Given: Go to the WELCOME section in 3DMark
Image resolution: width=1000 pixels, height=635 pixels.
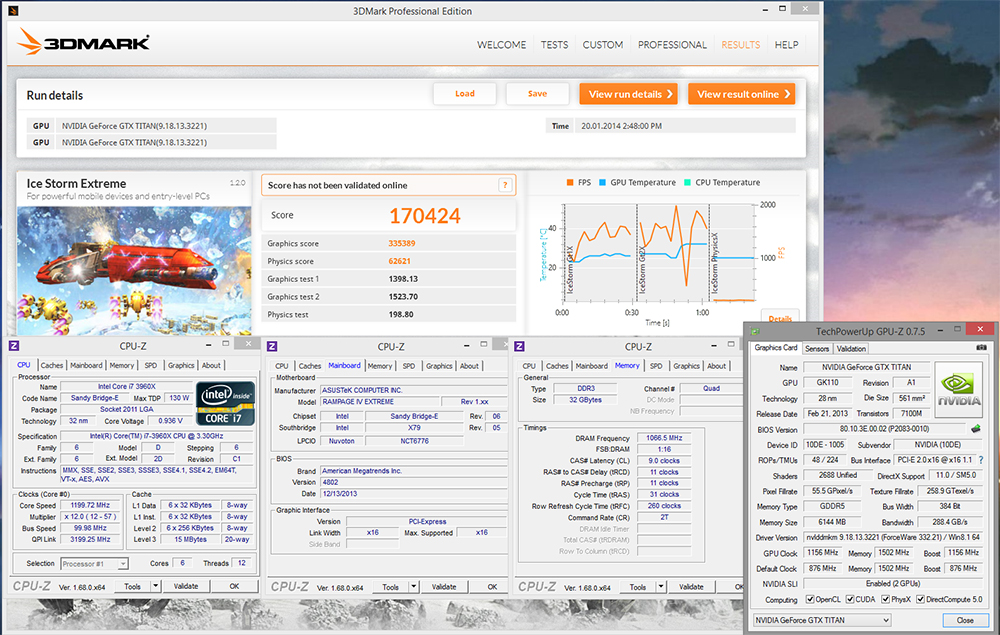Looking at the screenshot, I should [x=501, y=45].
